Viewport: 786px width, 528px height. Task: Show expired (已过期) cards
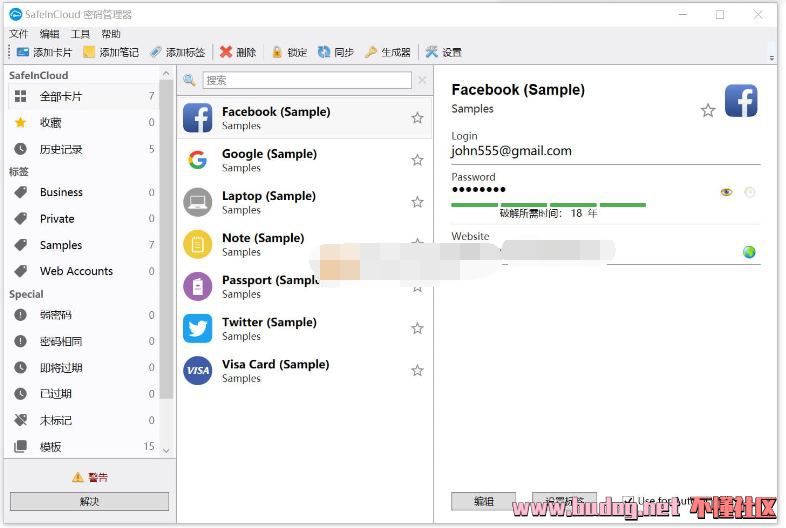(x=83, y=394)
